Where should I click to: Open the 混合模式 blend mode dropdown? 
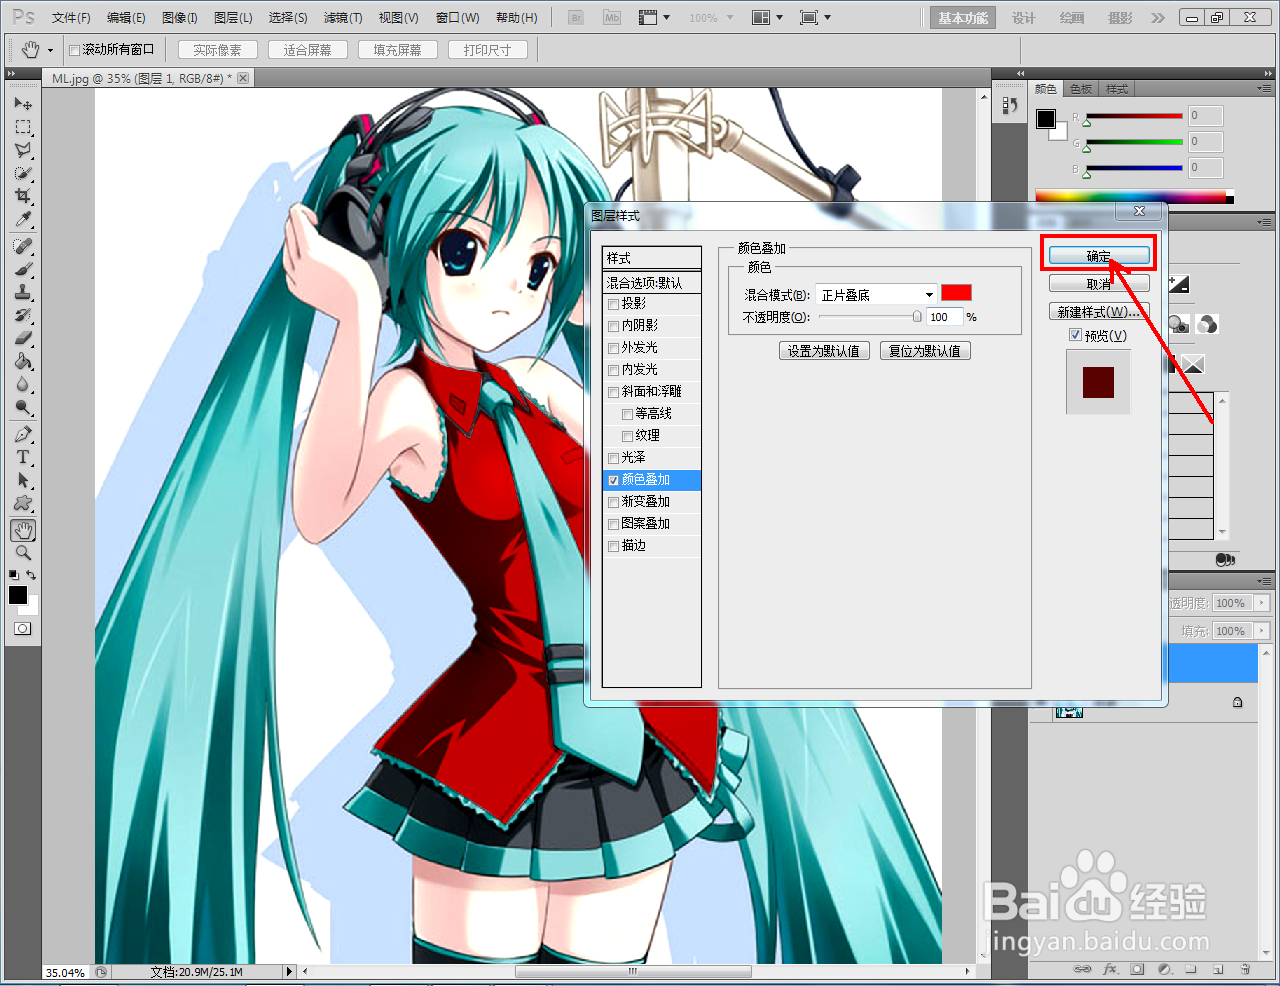click(876, 294)
